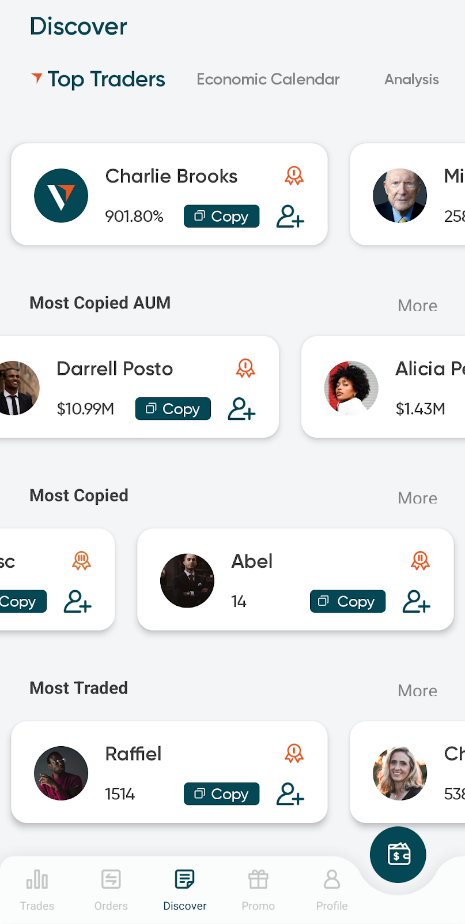Open the Trades tab in bottom bar
The image size is (465, 924).
point(37,890)
